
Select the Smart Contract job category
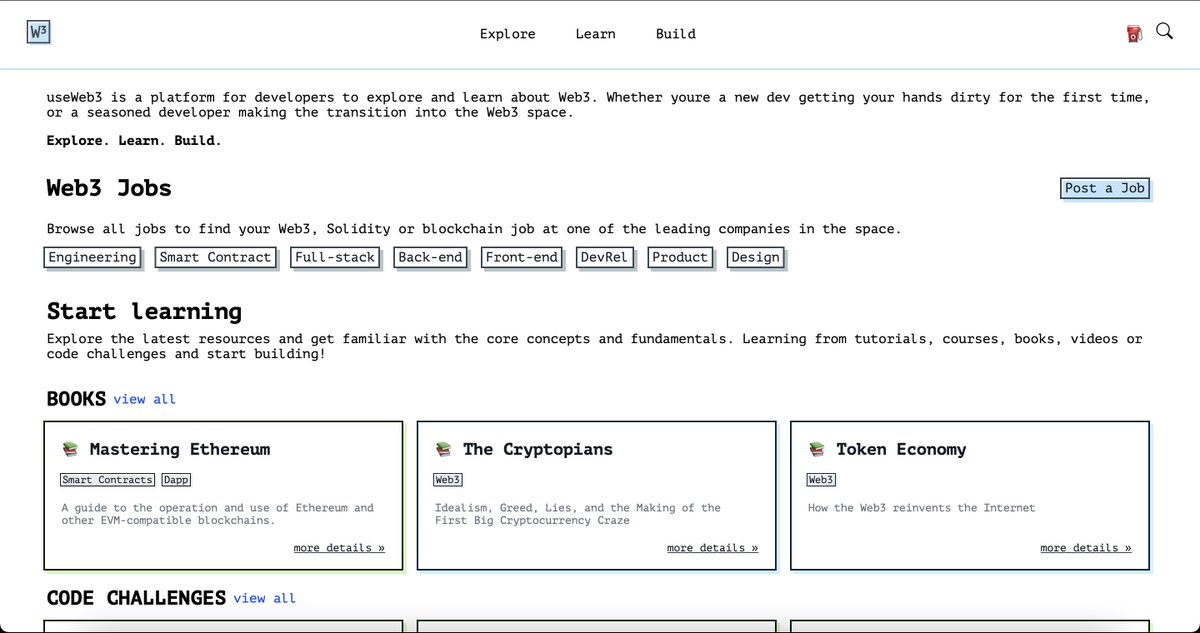click(x=215, y=257)
